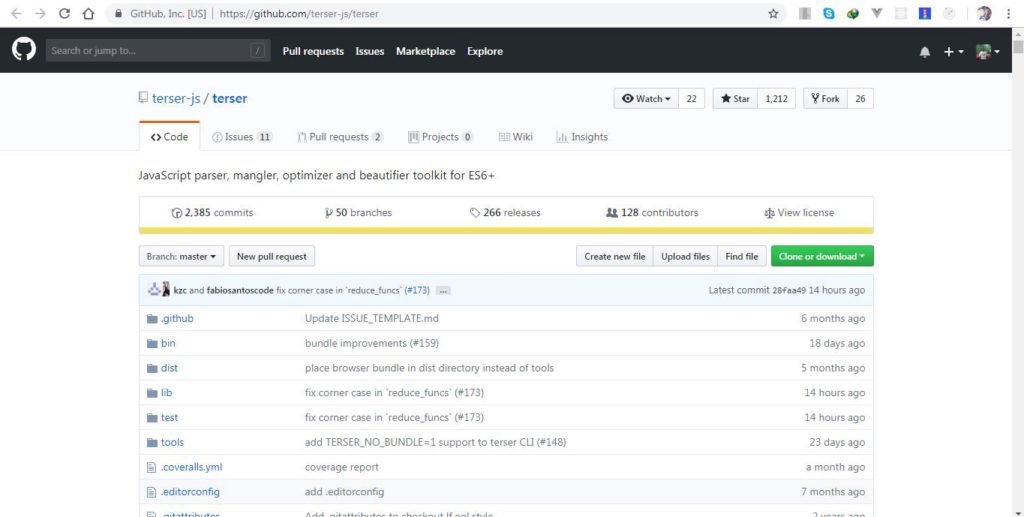Open the Skype extension icon
Viewport: 1024px width, 517px height.
click(x=829, y=14)
